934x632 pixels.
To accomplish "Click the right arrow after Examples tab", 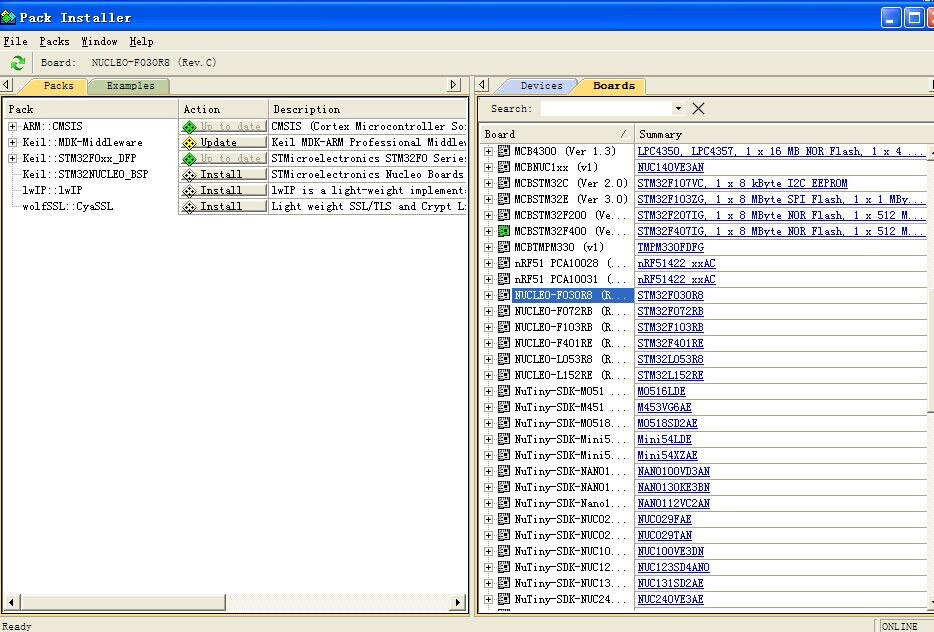I will click(x=454, y=85).
